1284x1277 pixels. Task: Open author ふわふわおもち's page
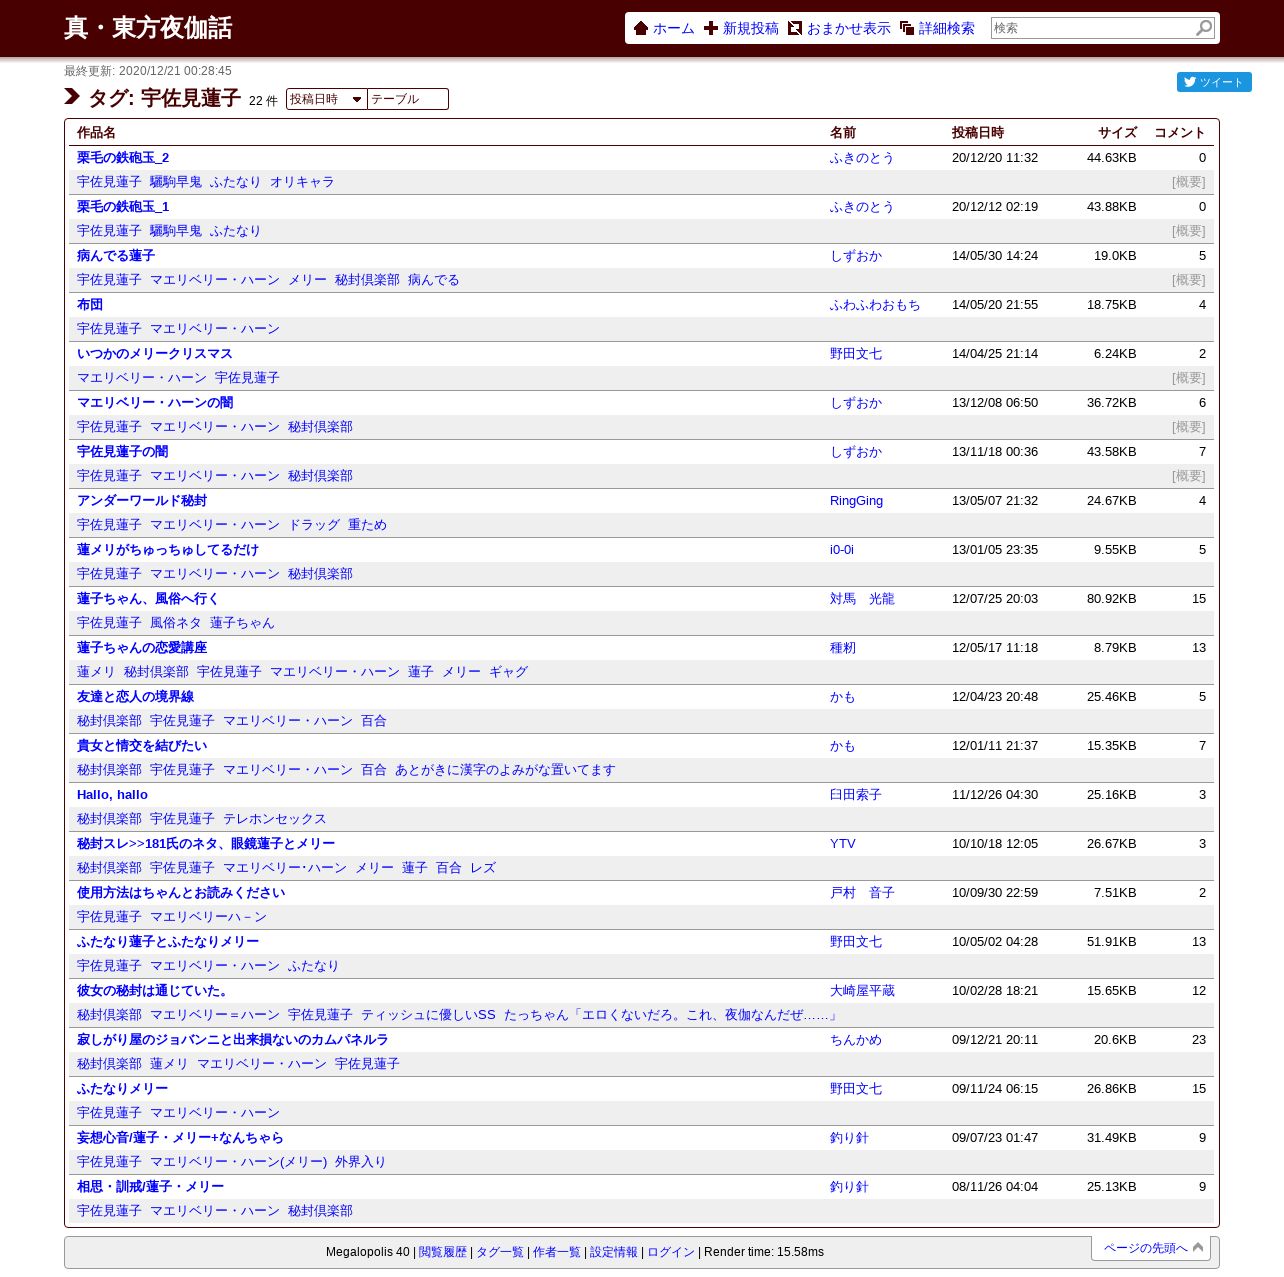pos(875,304)
